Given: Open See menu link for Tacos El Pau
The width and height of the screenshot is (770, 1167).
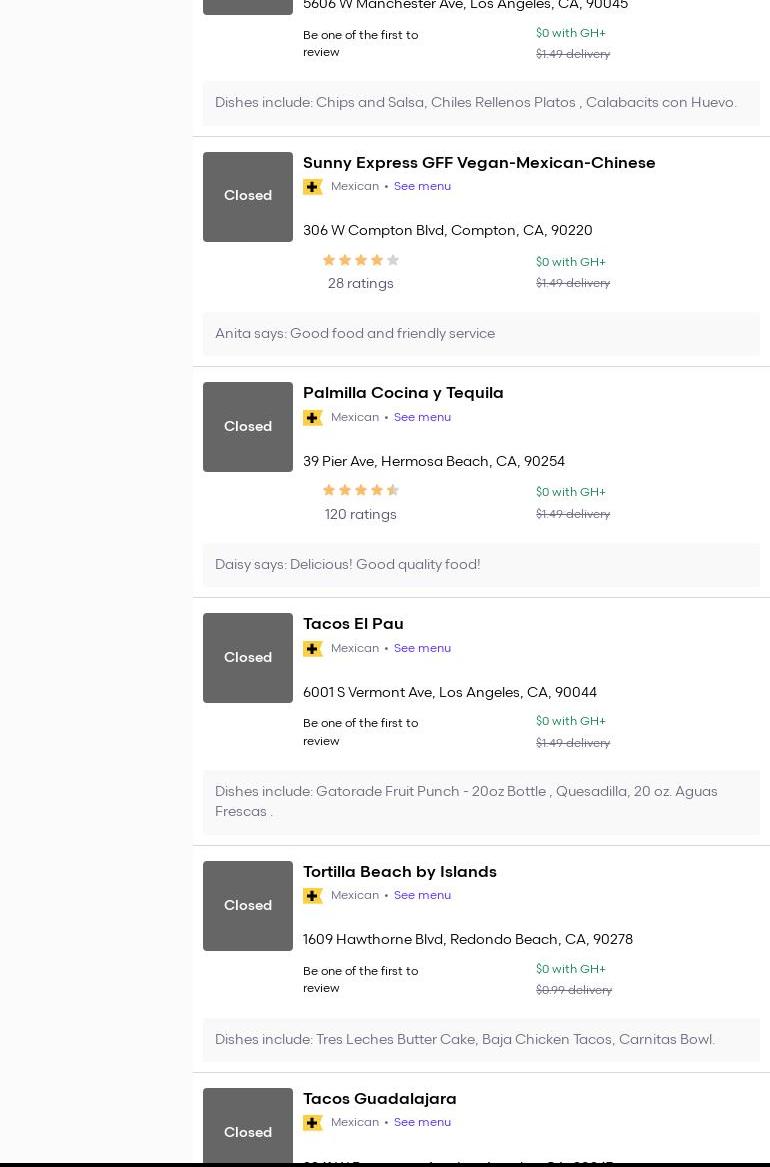Looking at the screenshot, I should pos(422,649).
